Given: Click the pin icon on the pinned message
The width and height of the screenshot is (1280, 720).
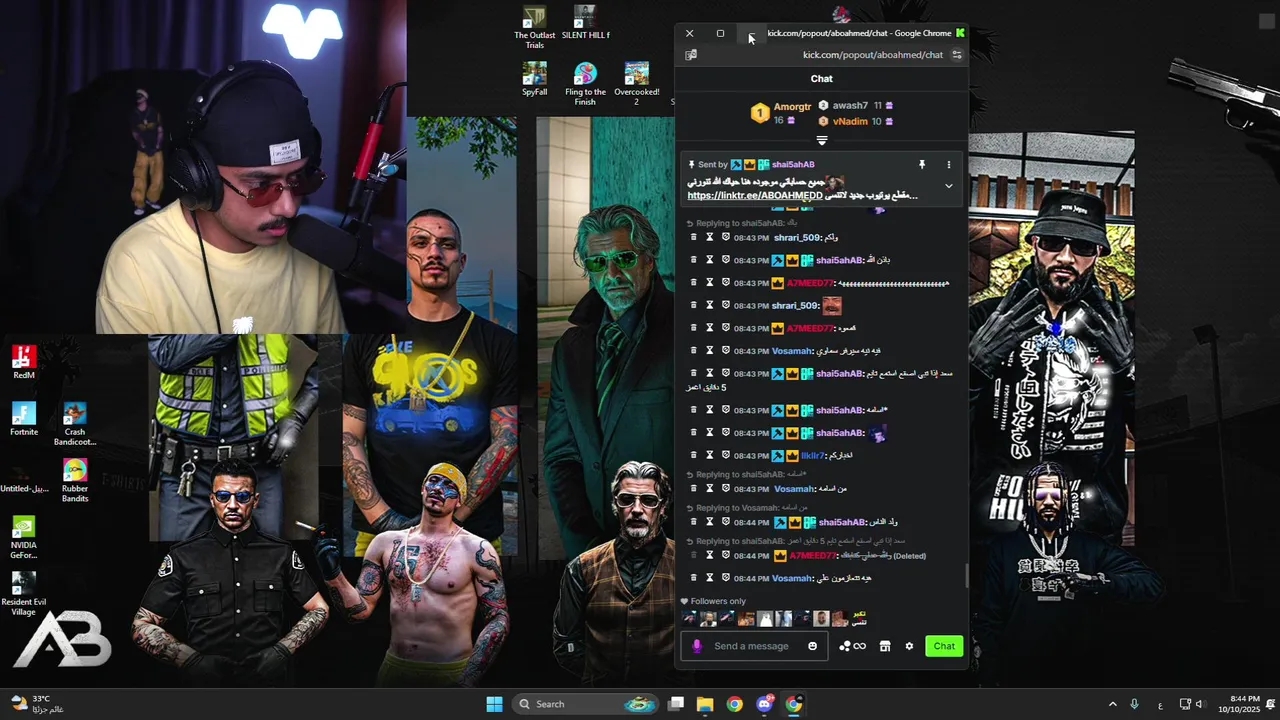Looking at the screenshot, I should (922, 164).
